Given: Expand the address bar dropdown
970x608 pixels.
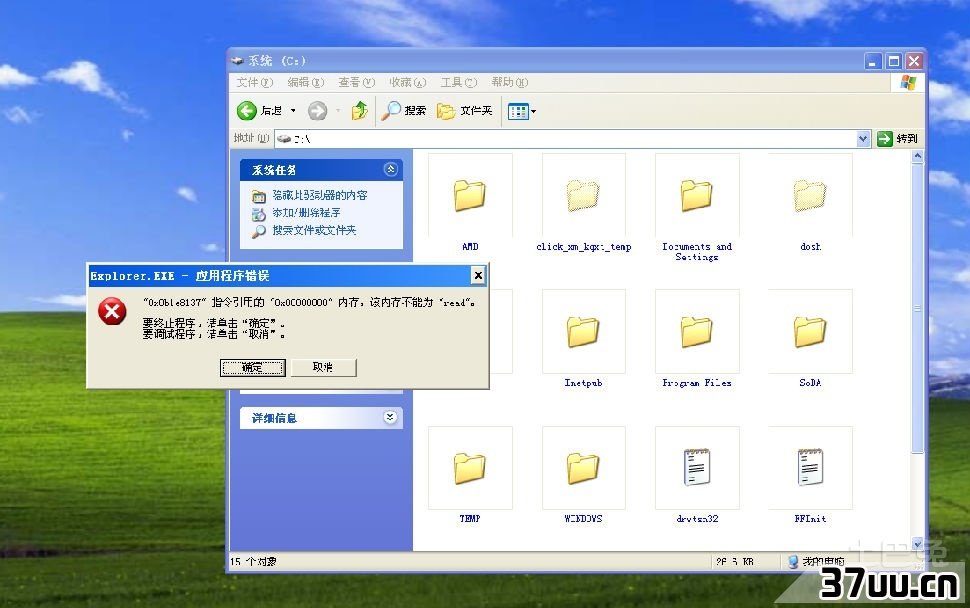Looking at the screenshot, I should click(863, 139).
